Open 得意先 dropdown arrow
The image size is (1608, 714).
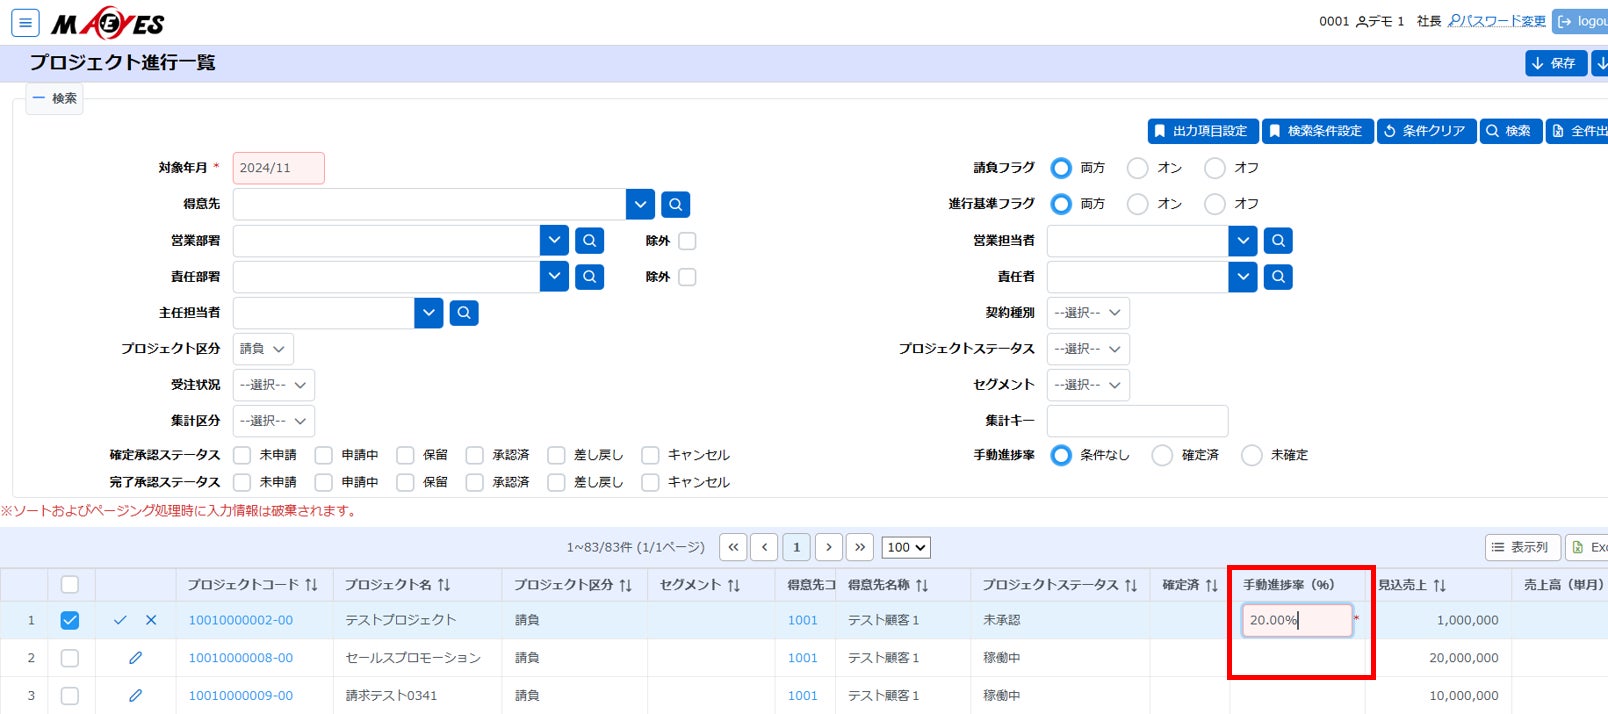[x=640, y=204]
